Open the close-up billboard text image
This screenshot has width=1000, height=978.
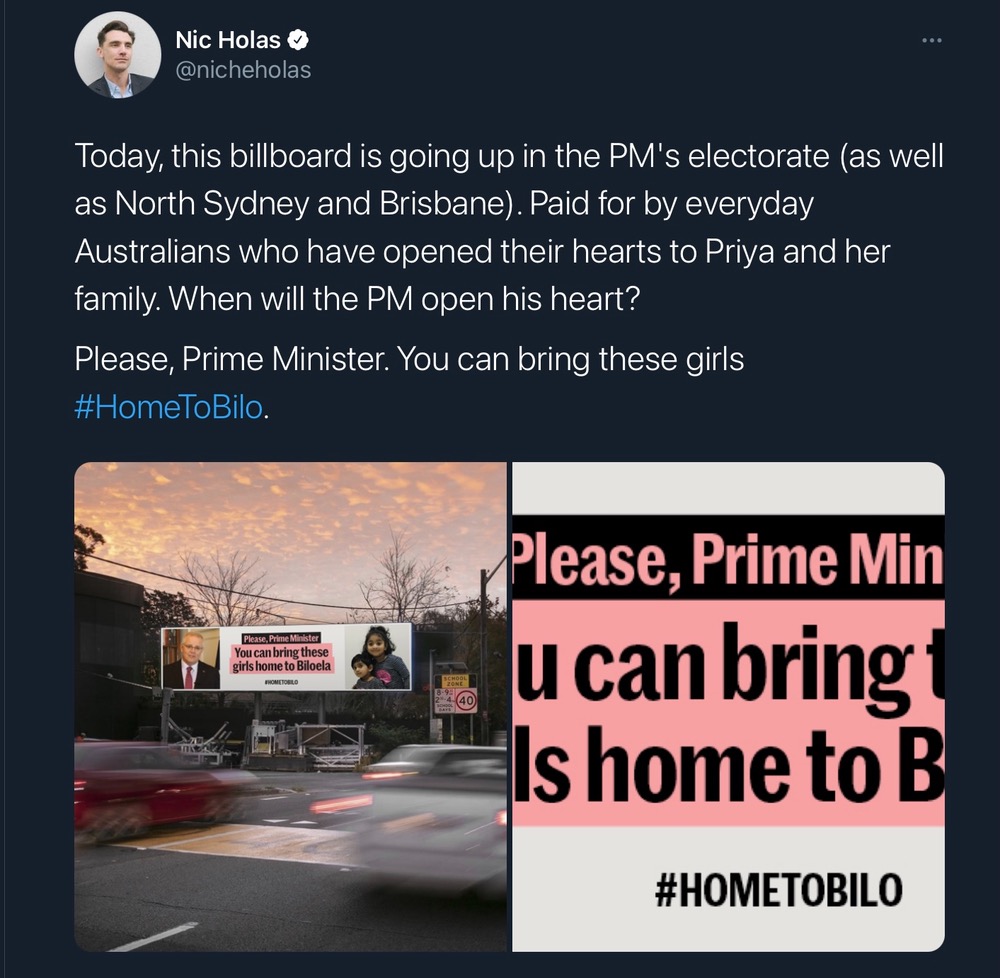(x=728, y=706)
